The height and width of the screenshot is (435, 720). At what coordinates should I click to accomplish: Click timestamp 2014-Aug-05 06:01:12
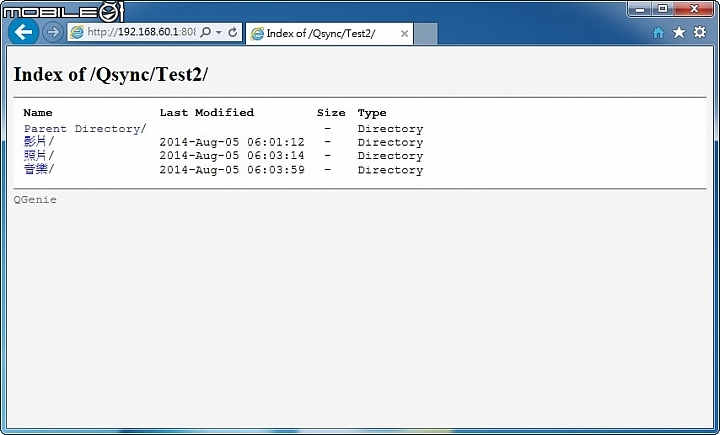(x=232, y=142)
